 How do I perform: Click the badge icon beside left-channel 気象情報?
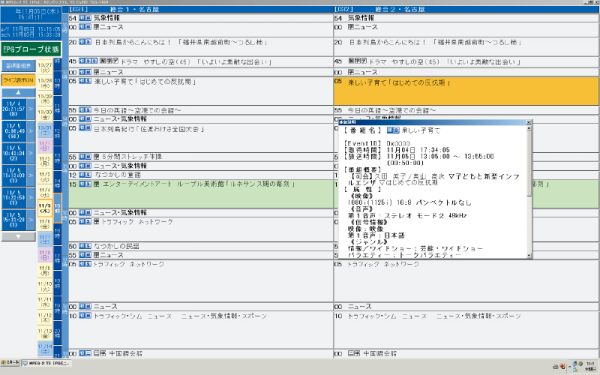85,18
